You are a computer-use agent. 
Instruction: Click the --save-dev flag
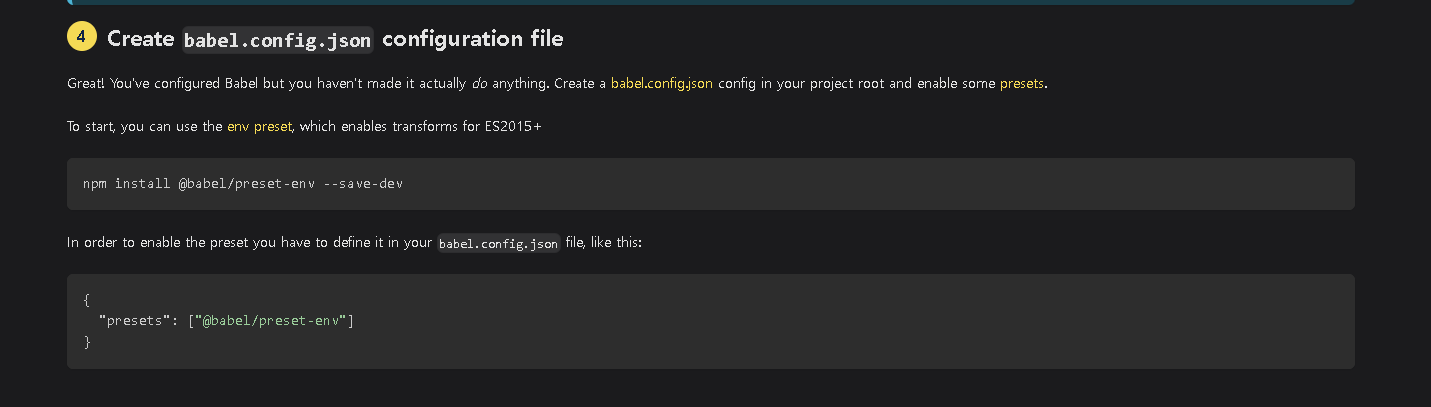tap(363, 184)
